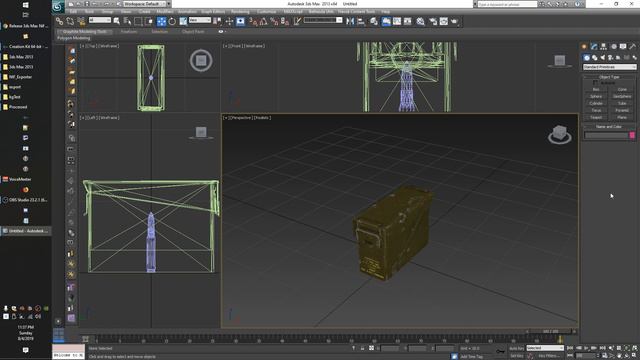Screen dimensions: 640x360
Task: Select the Shapes create category
Action: 595,58
